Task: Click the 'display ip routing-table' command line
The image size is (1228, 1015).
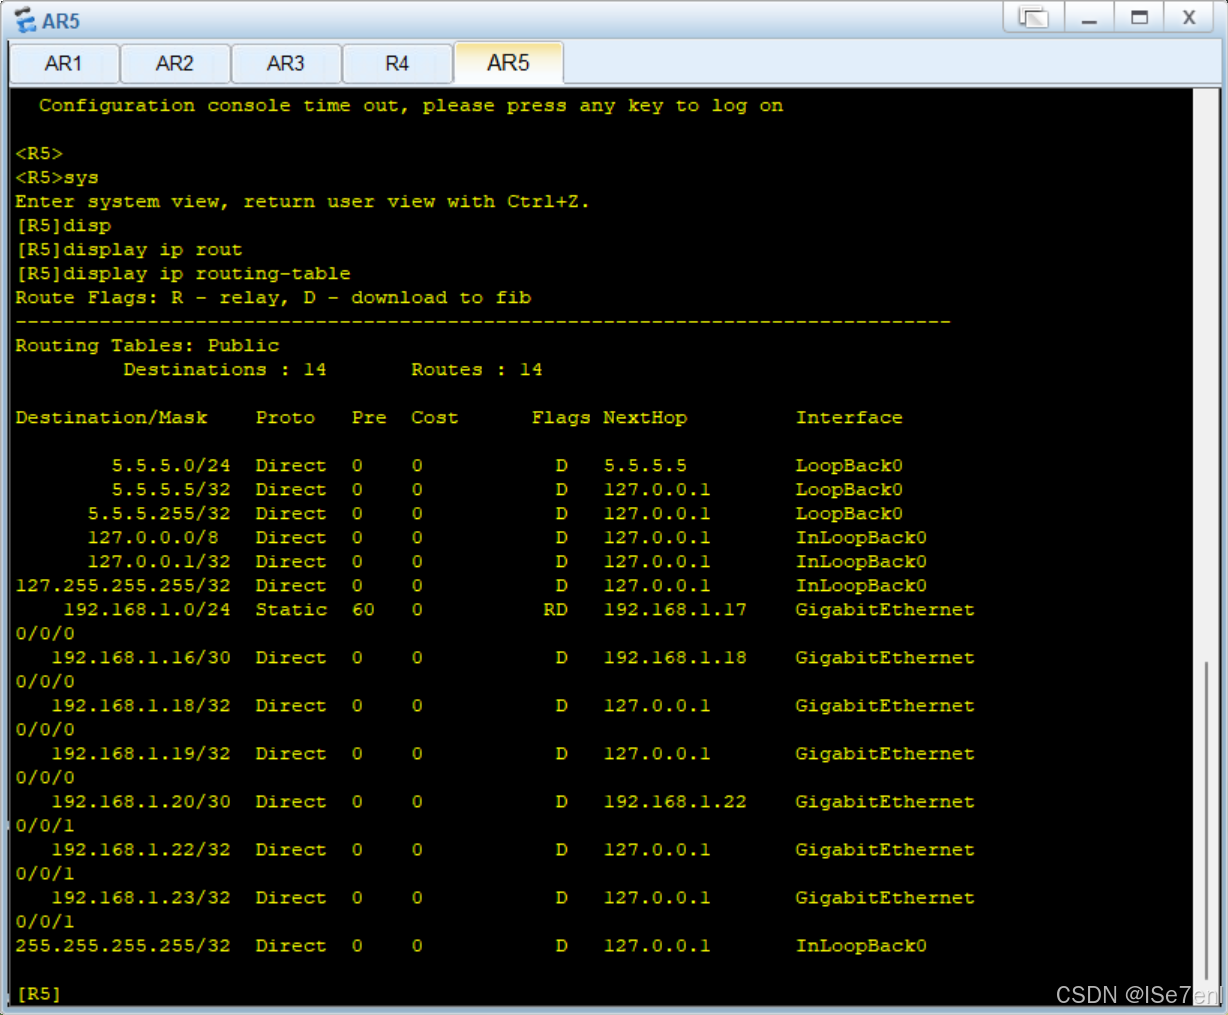Action: (183, 274)
